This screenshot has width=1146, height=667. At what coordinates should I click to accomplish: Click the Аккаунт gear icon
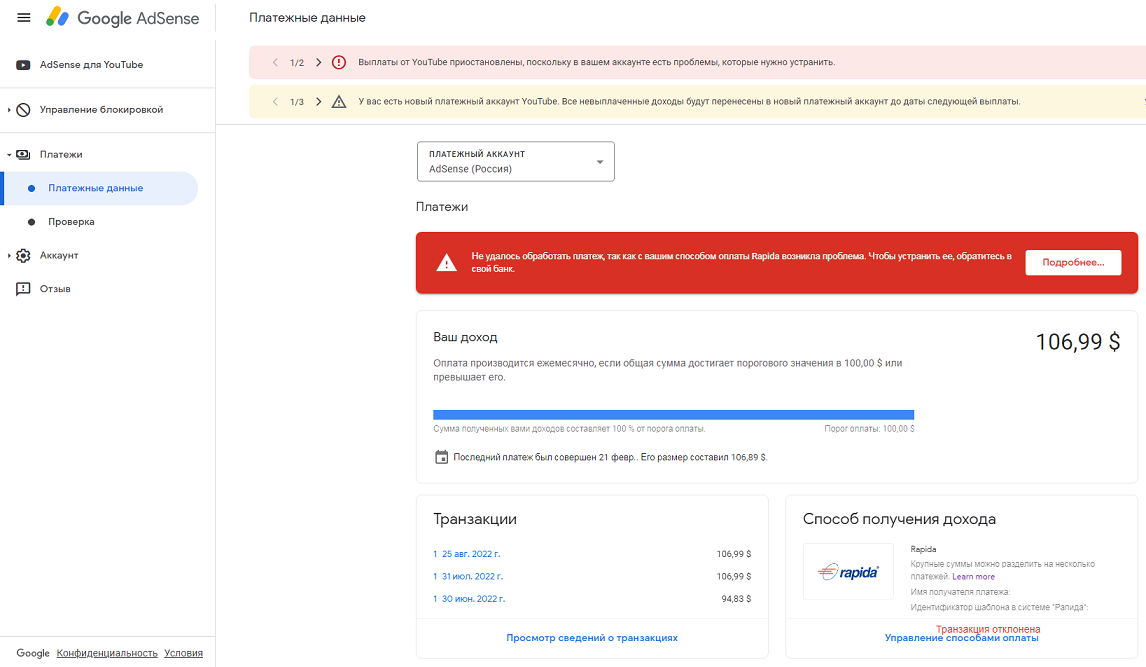point(23,255)
